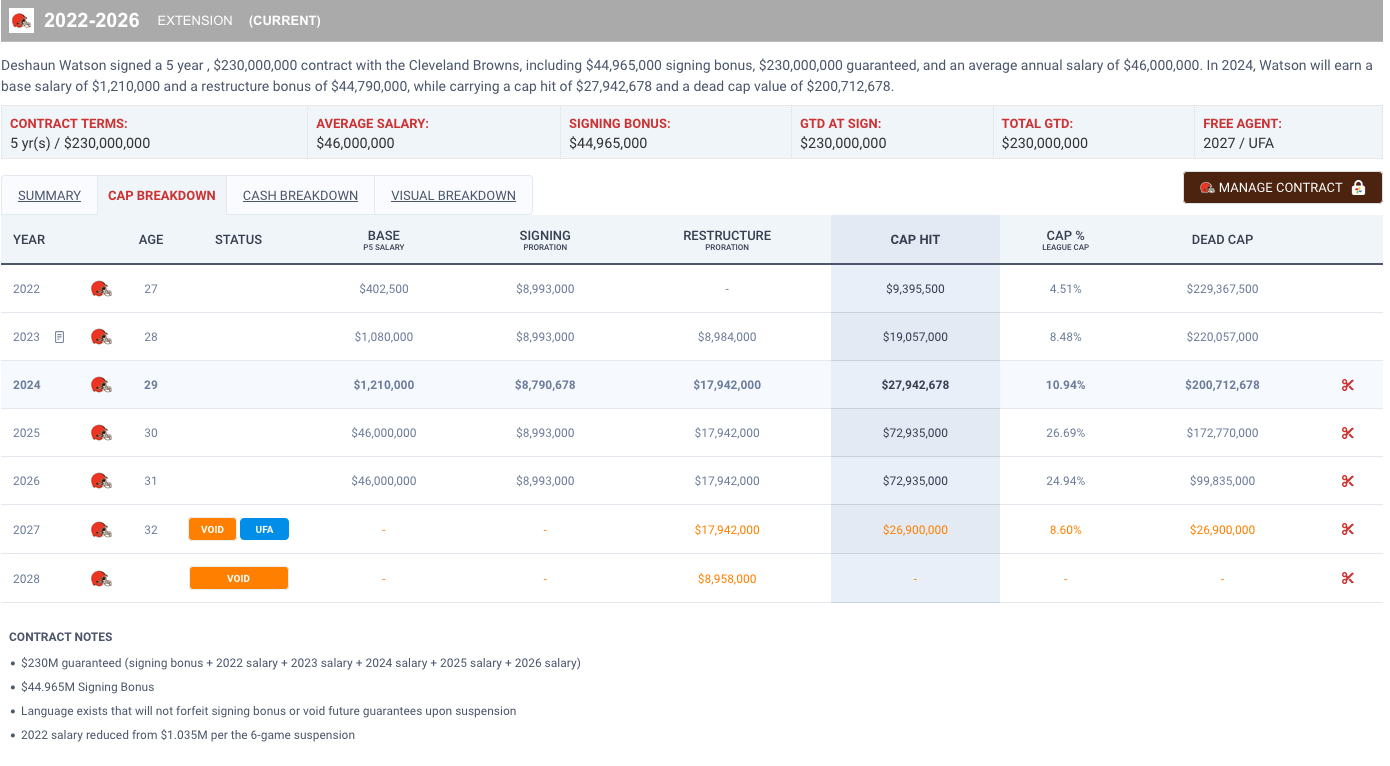The width and height of the screenshot is (1390, 766).
Task: Click Browns helmet icon in 2027 row
Action: point(101,530)
